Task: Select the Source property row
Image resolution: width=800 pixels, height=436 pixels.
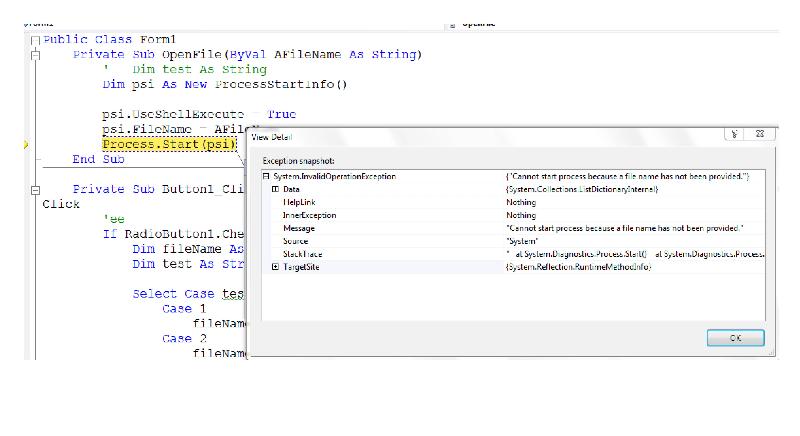Action: coord(513,241)
